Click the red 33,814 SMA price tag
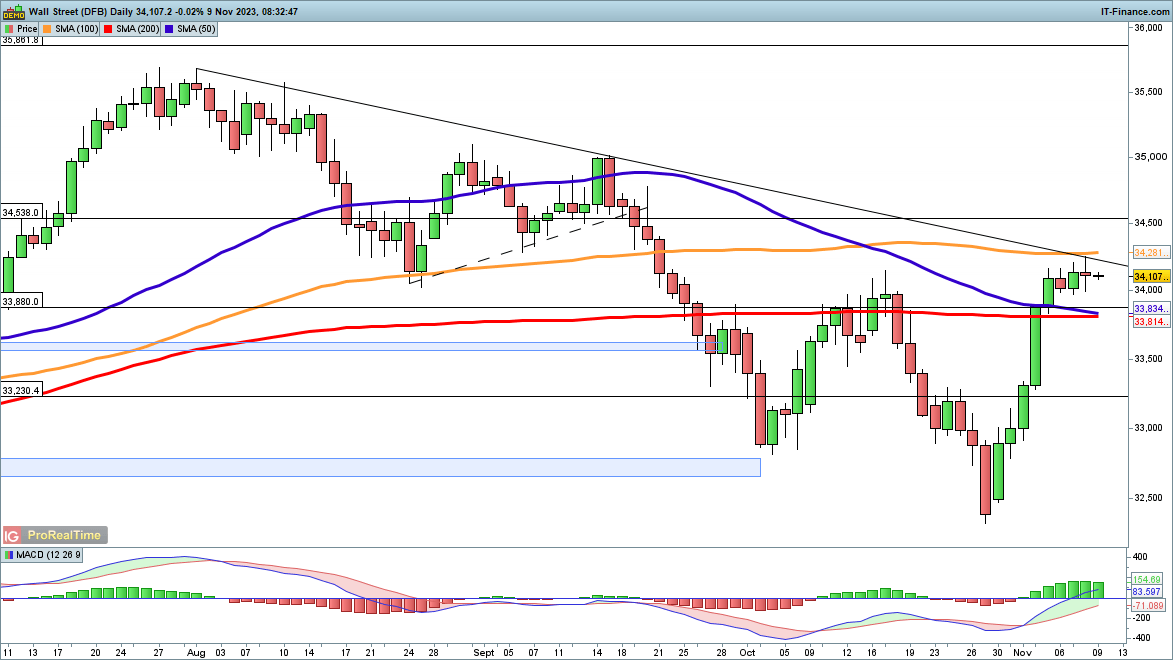Image resolution: width=1173 pixels, height=660 pixels. tap(1146, 322)
